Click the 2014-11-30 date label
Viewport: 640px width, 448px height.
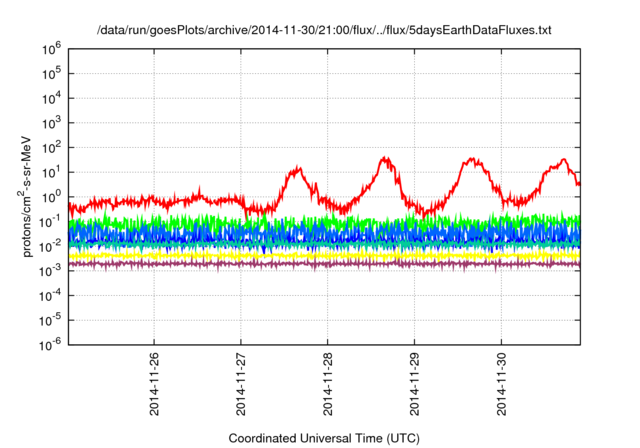(x=502, y=384)
